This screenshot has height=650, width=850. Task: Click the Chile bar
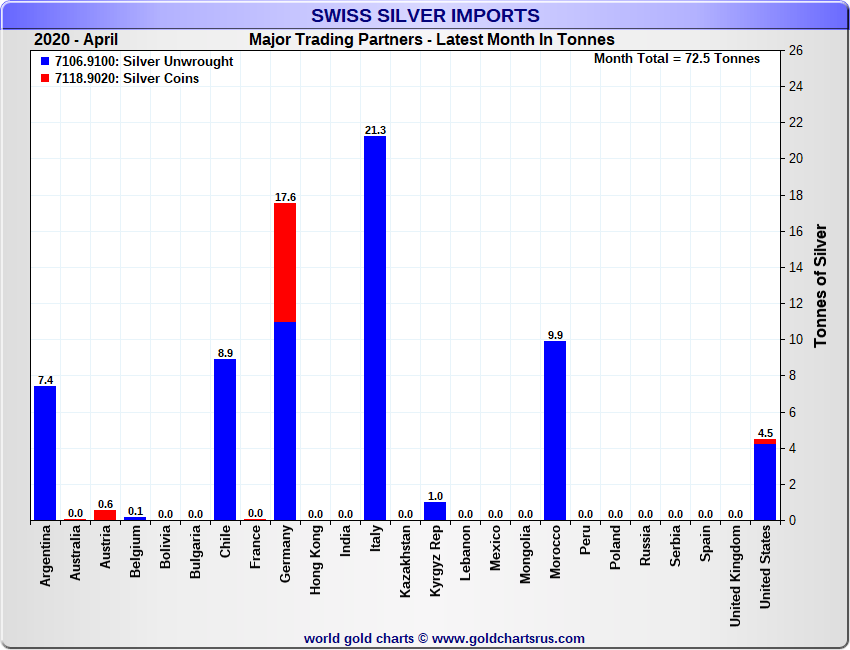(225, 440)
